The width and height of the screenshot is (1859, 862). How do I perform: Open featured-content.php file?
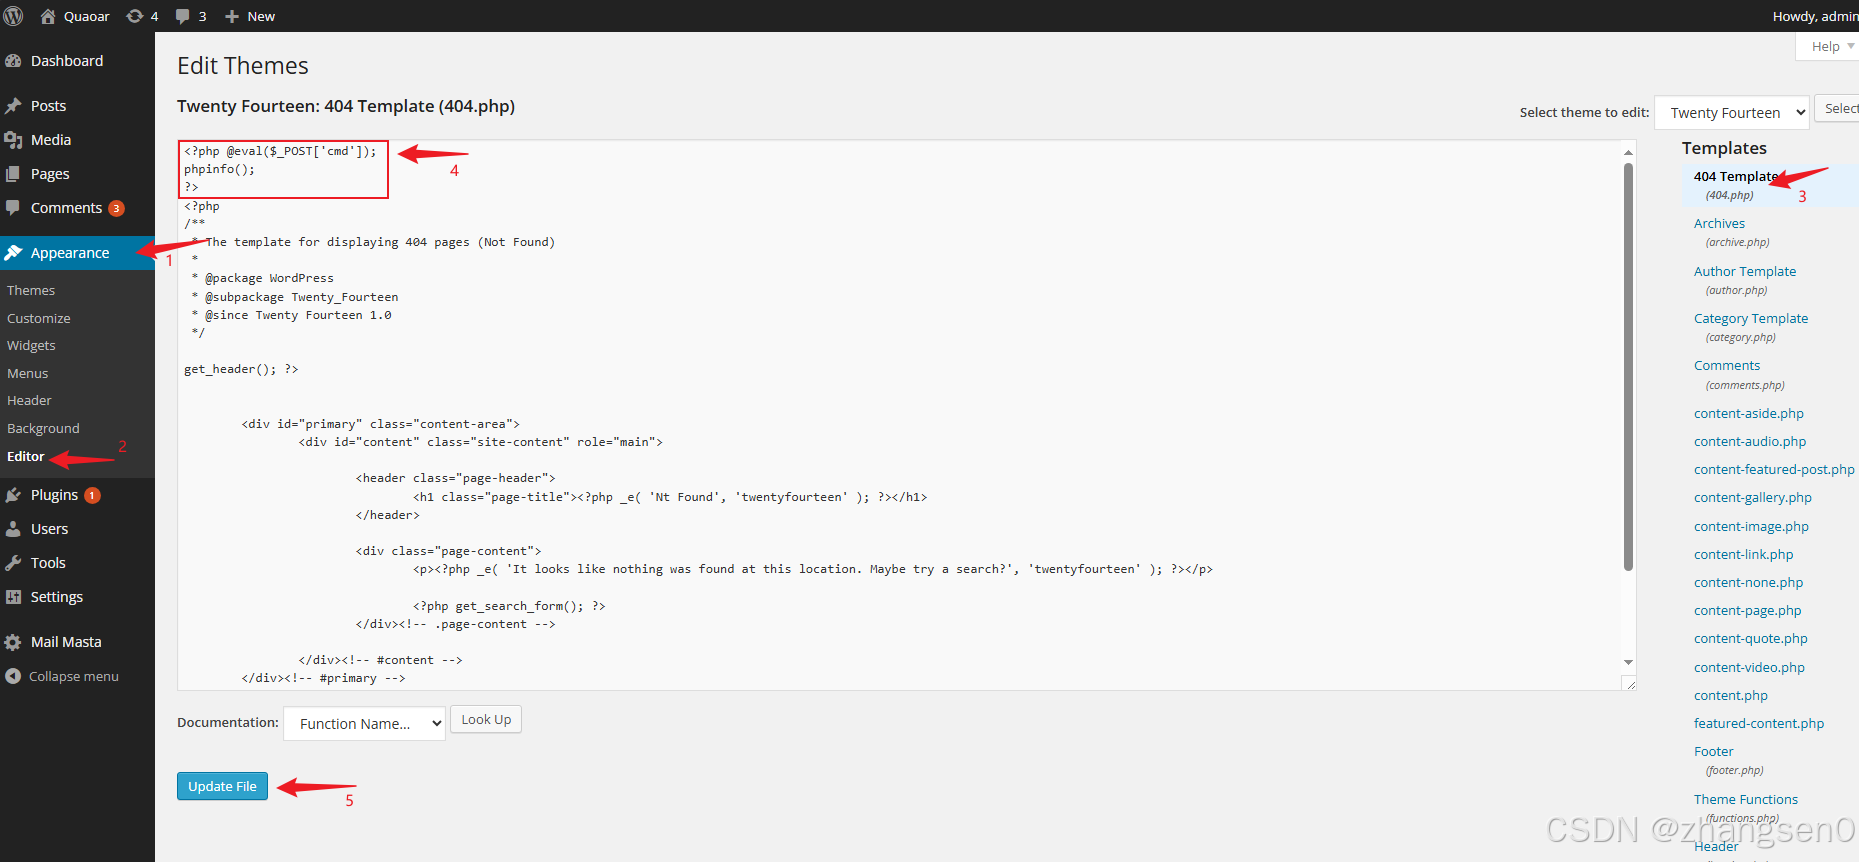point(1759,723)
